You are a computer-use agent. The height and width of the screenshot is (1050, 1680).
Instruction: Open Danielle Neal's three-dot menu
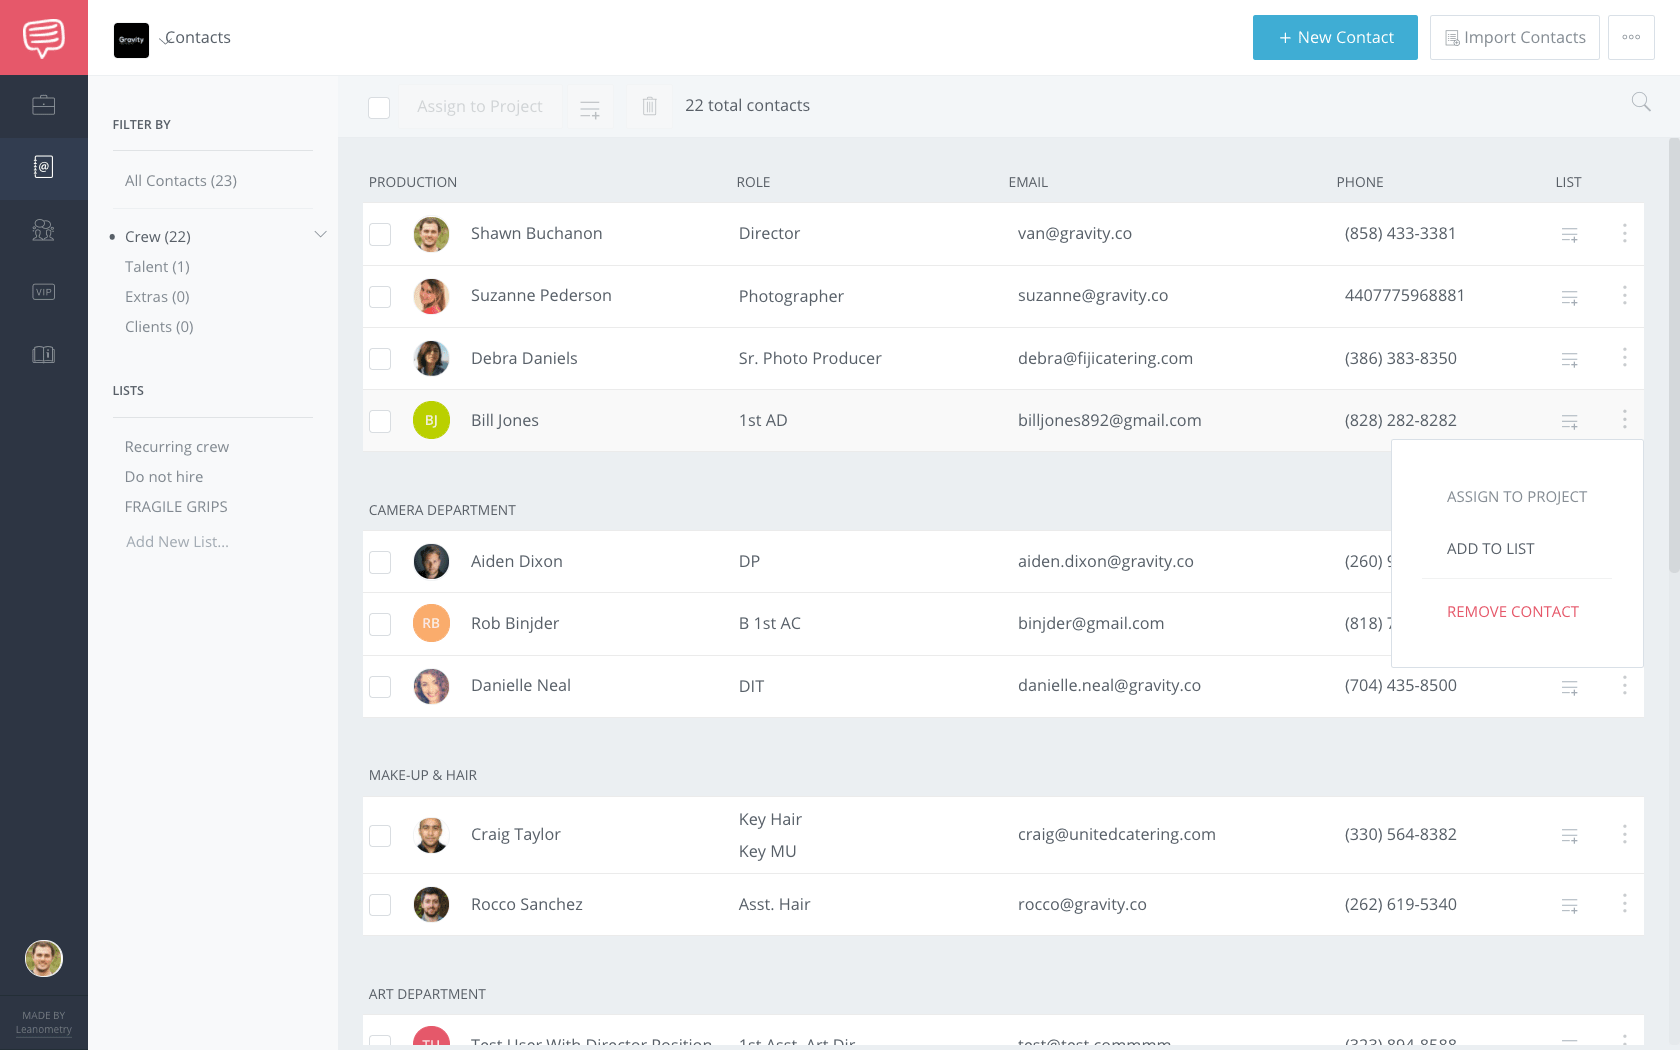[x=1625, y=685]
